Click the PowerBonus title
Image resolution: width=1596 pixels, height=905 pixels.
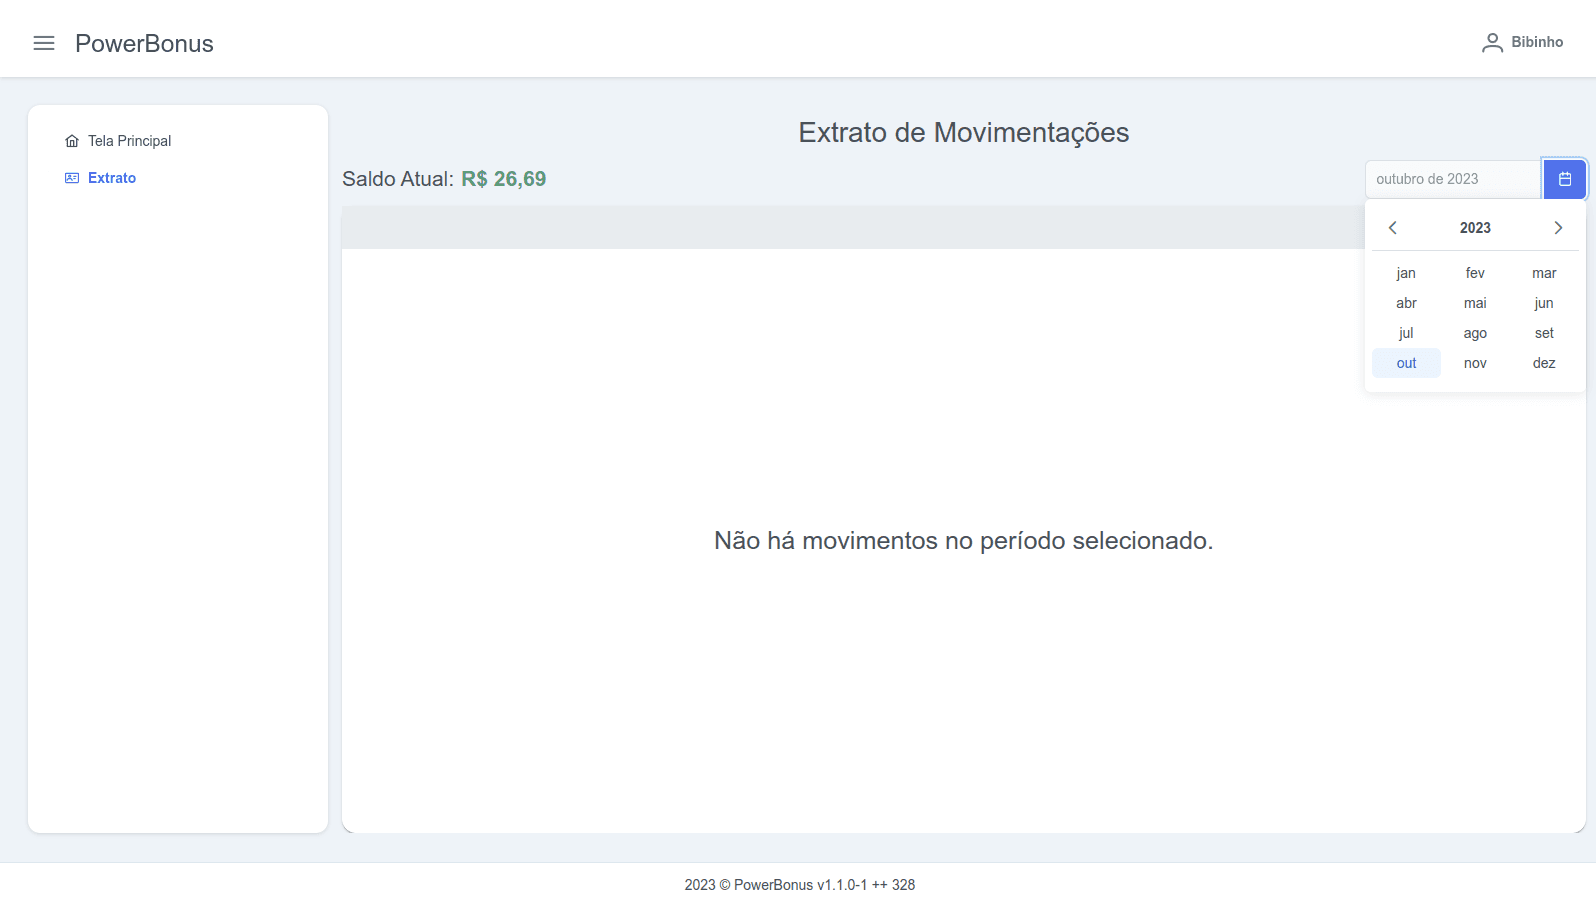point(144,43)
